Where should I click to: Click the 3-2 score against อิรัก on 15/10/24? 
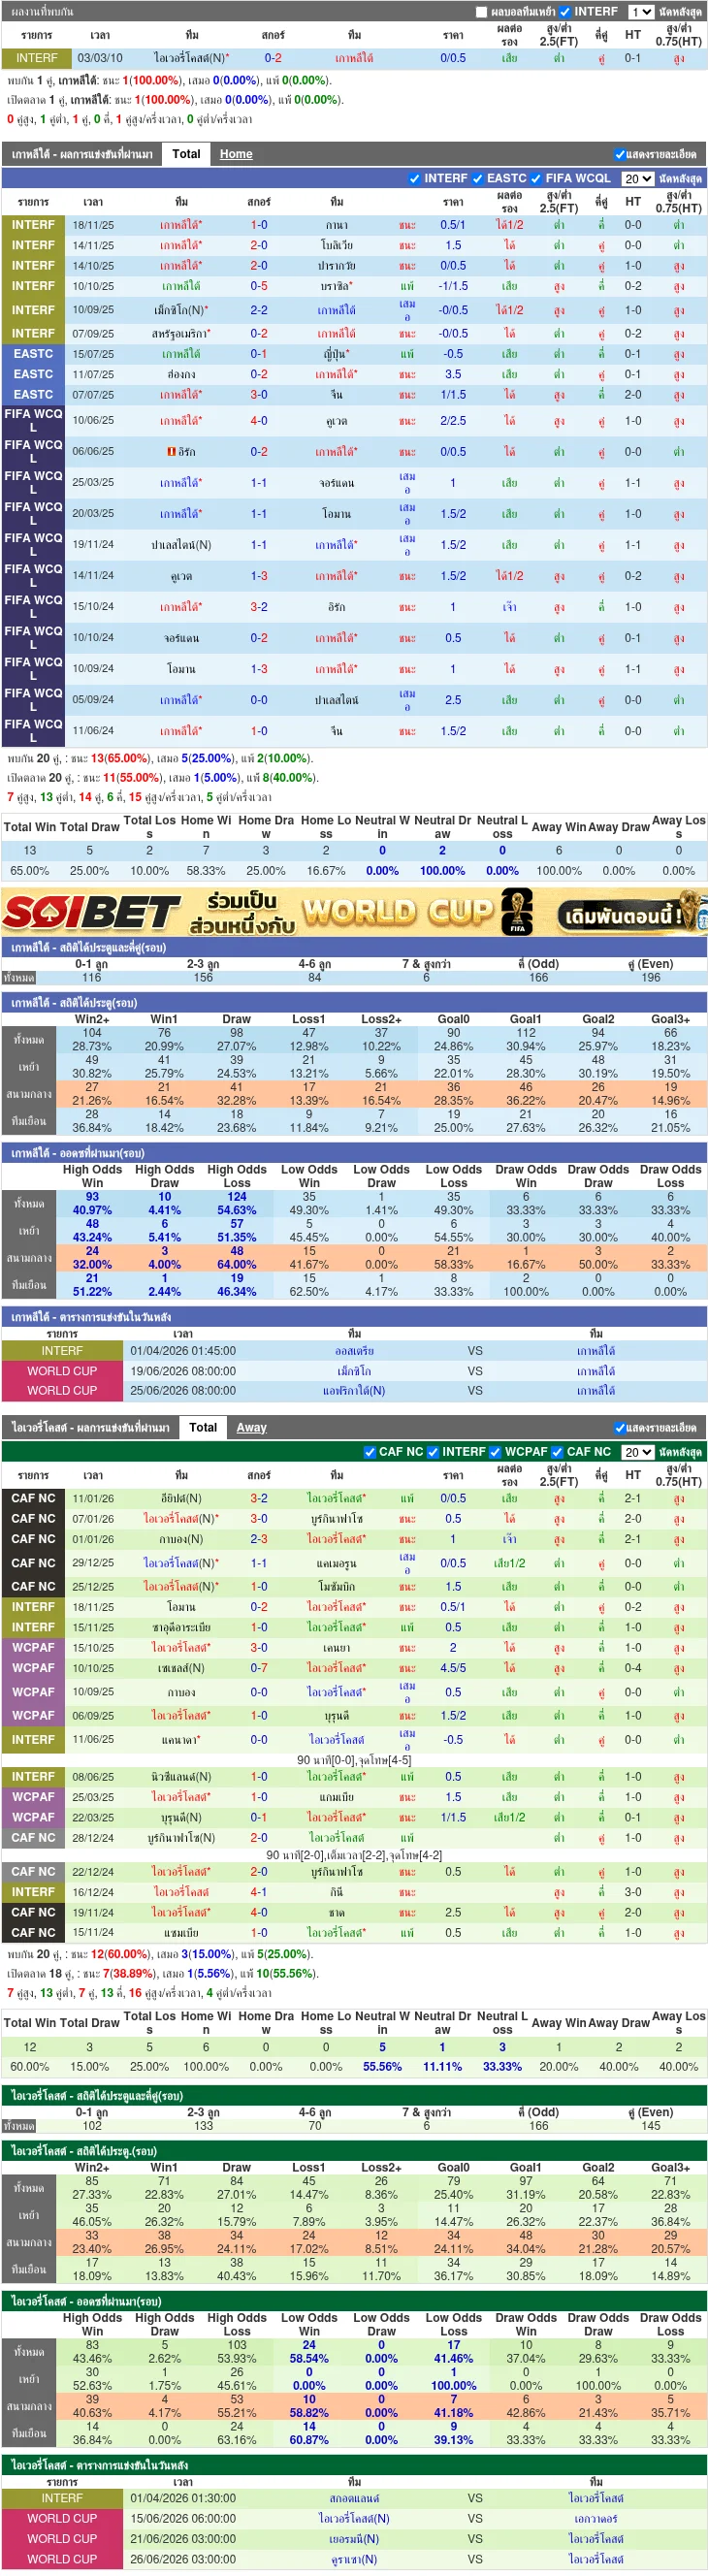[x=259, y=607]
